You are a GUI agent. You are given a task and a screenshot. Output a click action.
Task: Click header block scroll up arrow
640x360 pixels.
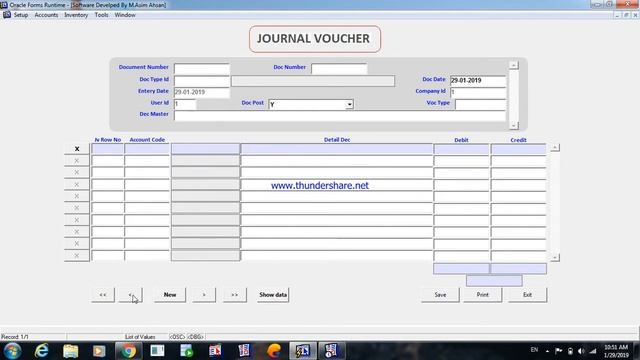pyautogui.click(x=514, y=65)
